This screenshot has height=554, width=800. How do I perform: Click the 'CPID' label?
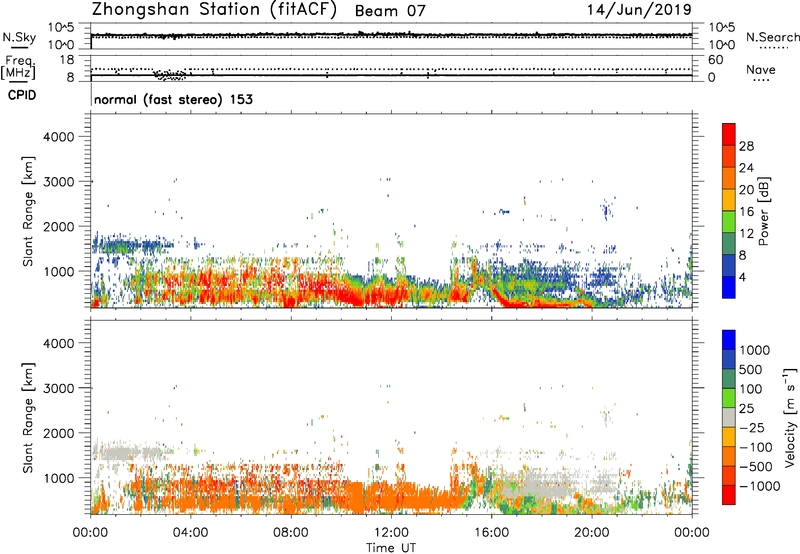[22, 95]
